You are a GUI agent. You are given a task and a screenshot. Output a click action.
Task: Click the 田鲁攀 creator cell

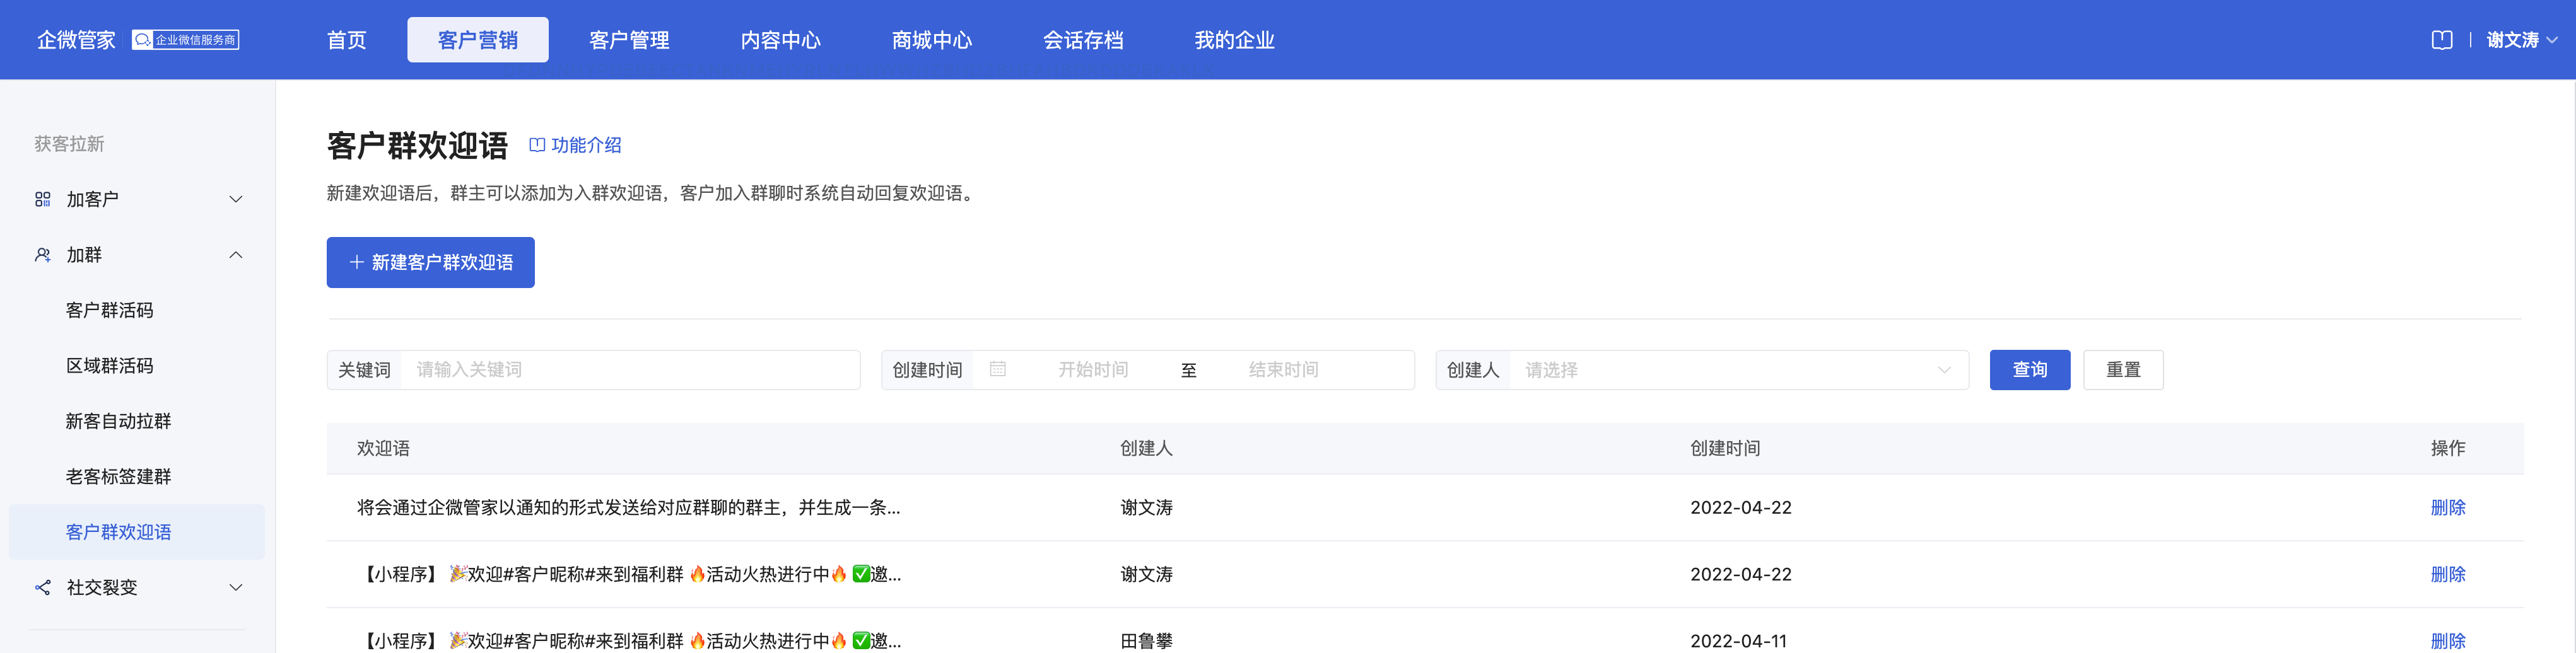point(1146,641)
